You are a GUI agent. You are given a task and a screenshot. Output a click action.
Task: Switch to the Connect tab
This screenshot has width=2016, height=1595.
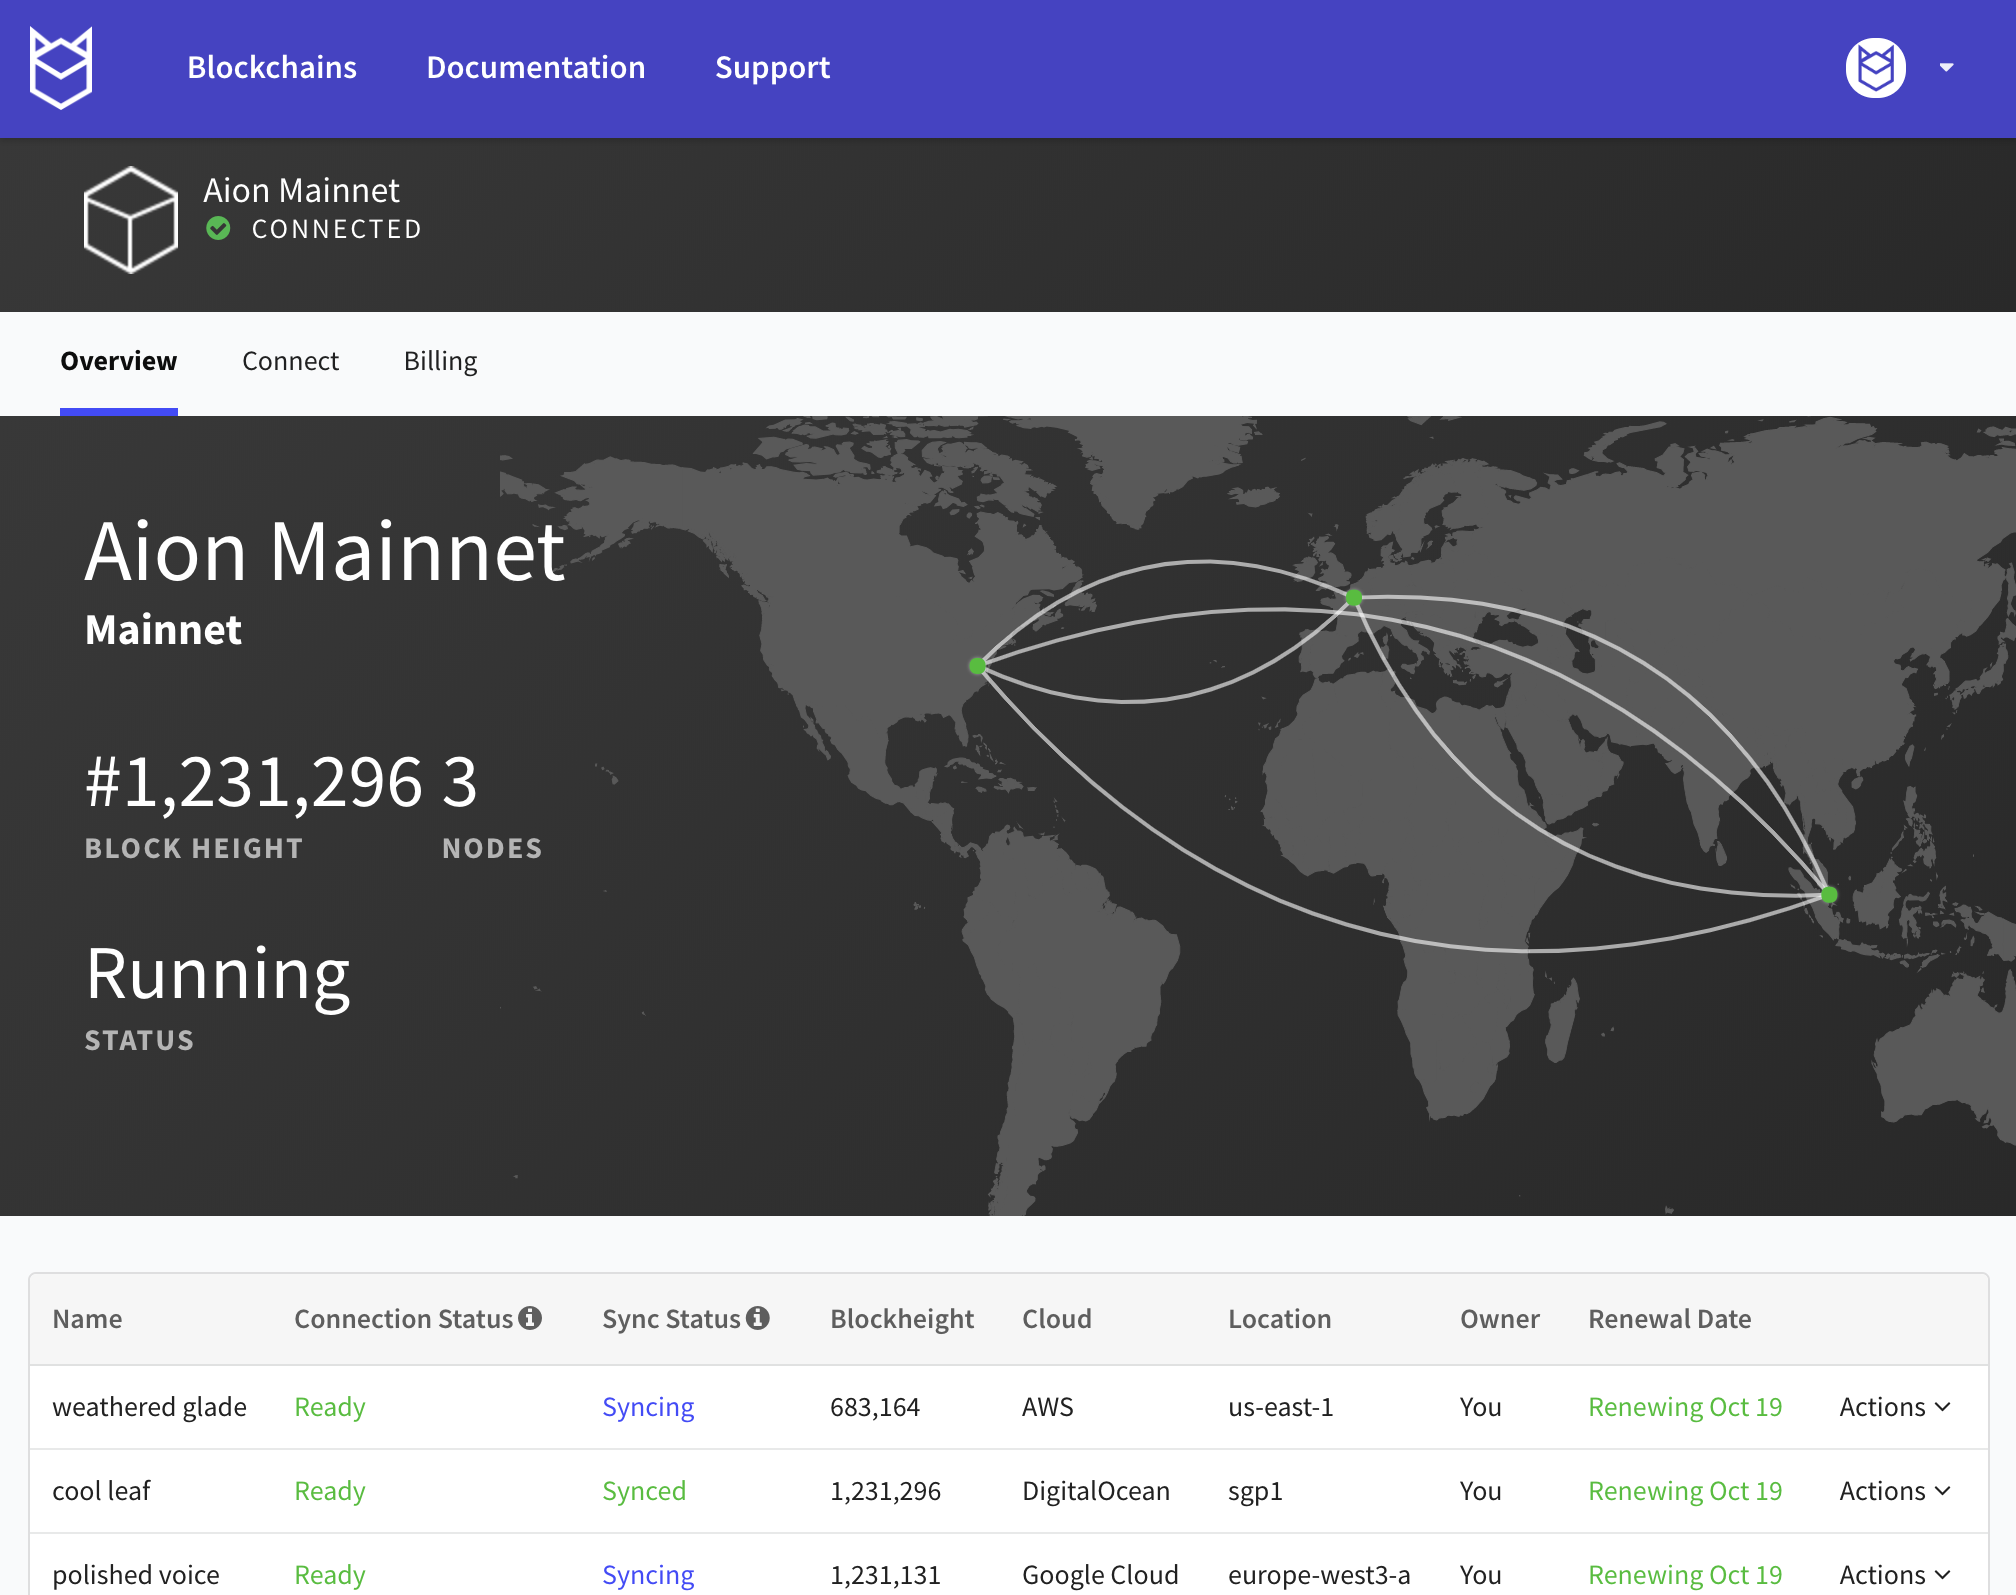(290, 361)
